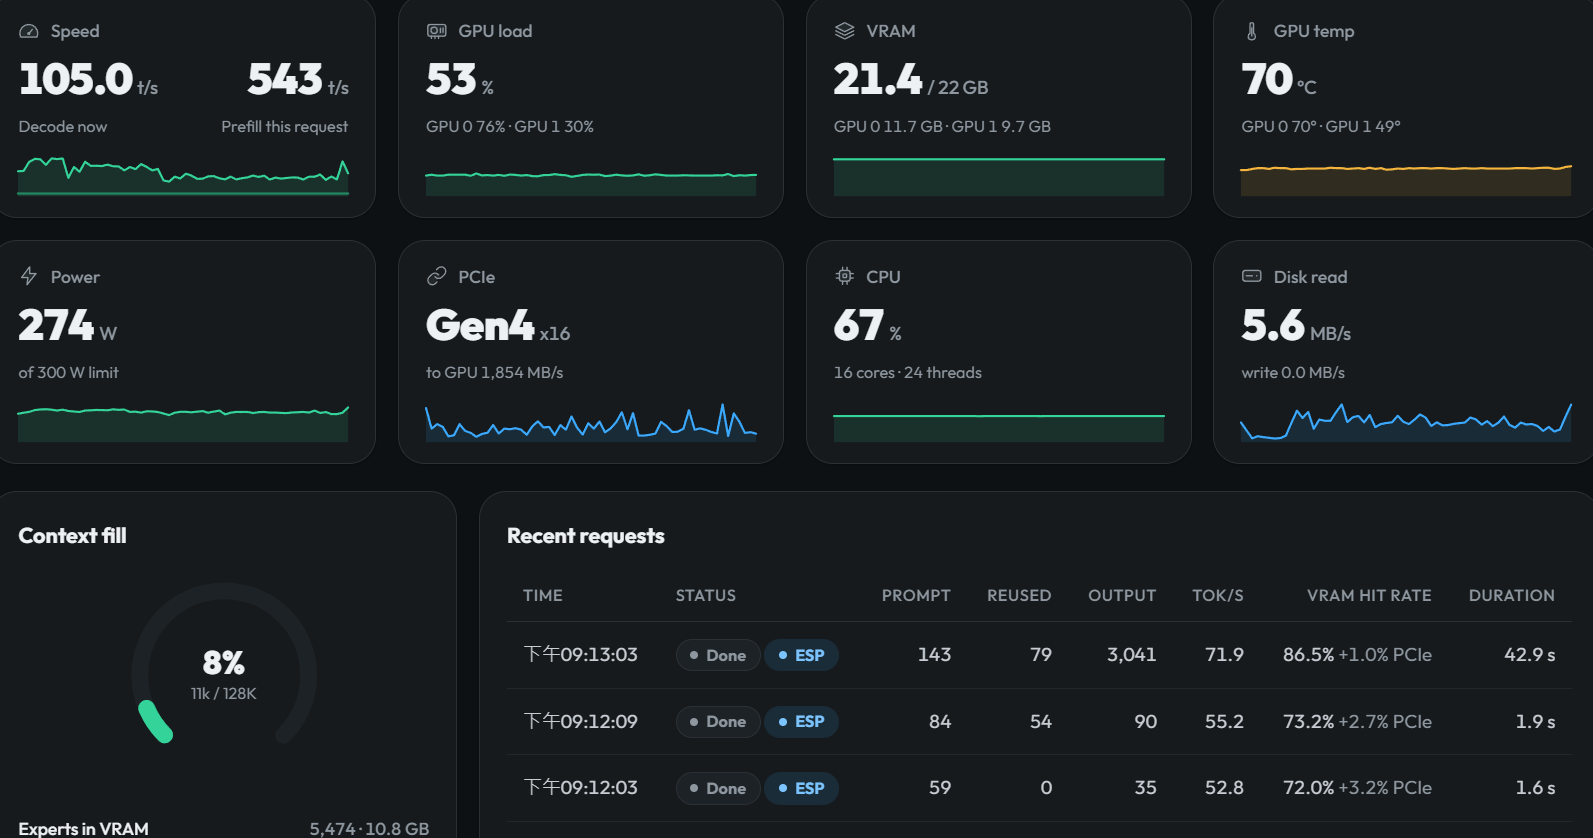Click the Speed sparkline chart
Viewport: 1593px width, 838px height.
click(x=183, y=176)
